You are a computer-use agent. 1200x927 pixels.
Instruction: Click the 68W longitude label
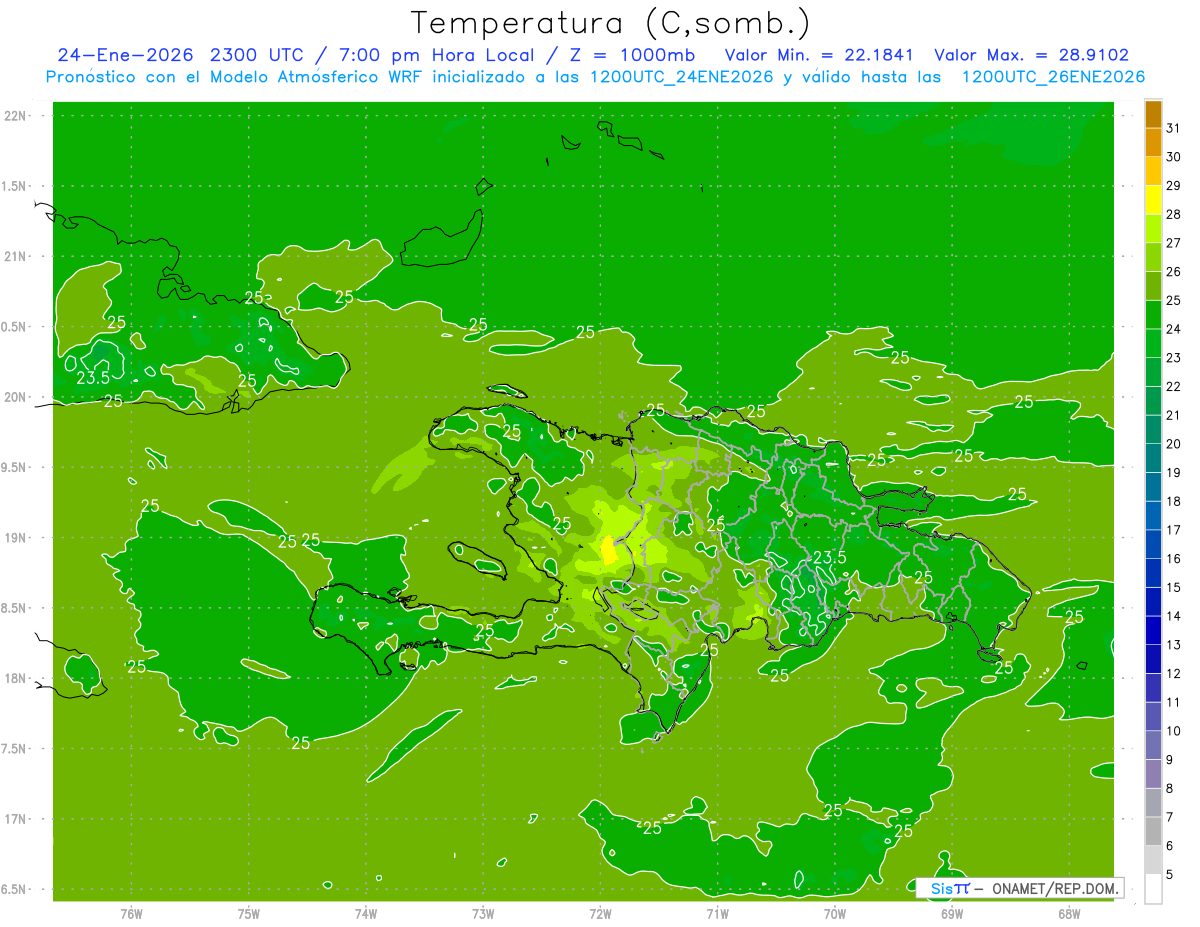click(1069, 914)
